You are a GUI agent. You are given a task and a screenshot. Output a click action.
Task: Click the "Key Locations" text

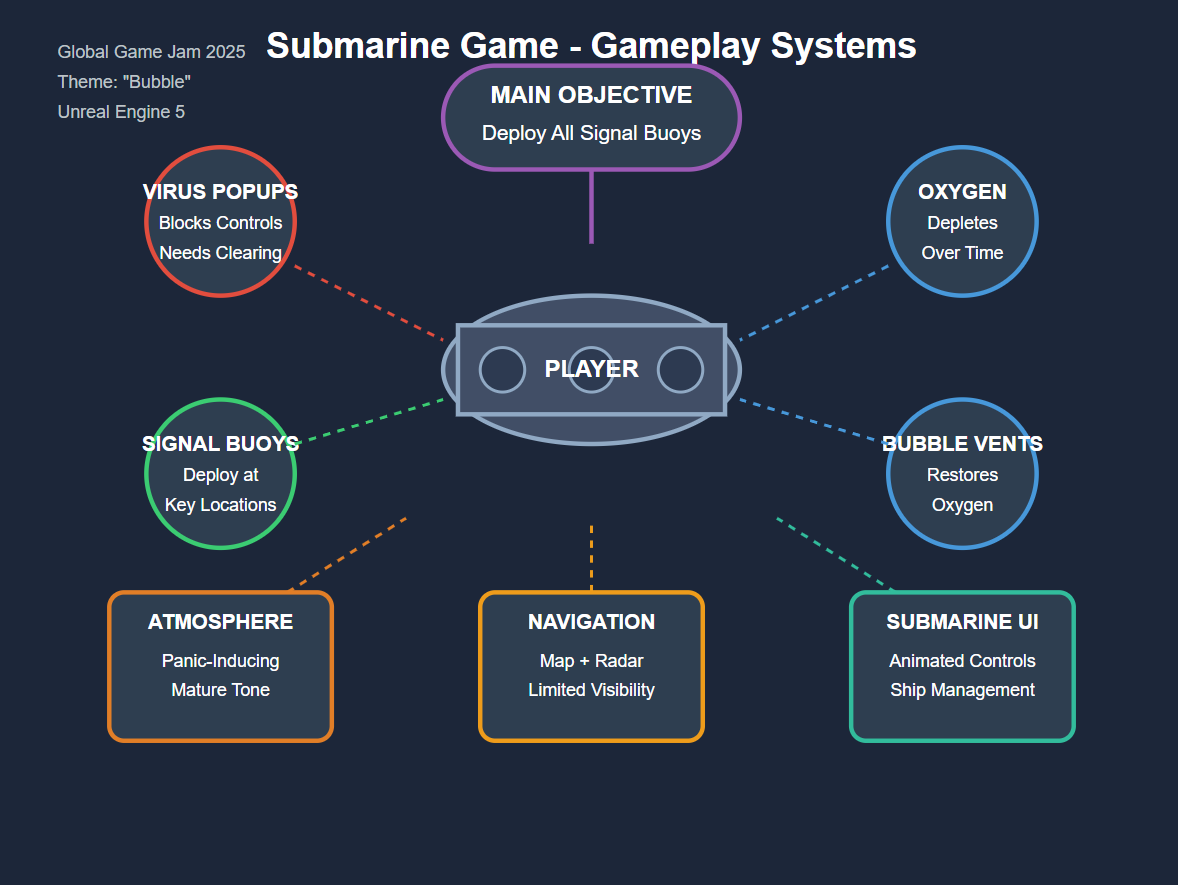point(220,505)
